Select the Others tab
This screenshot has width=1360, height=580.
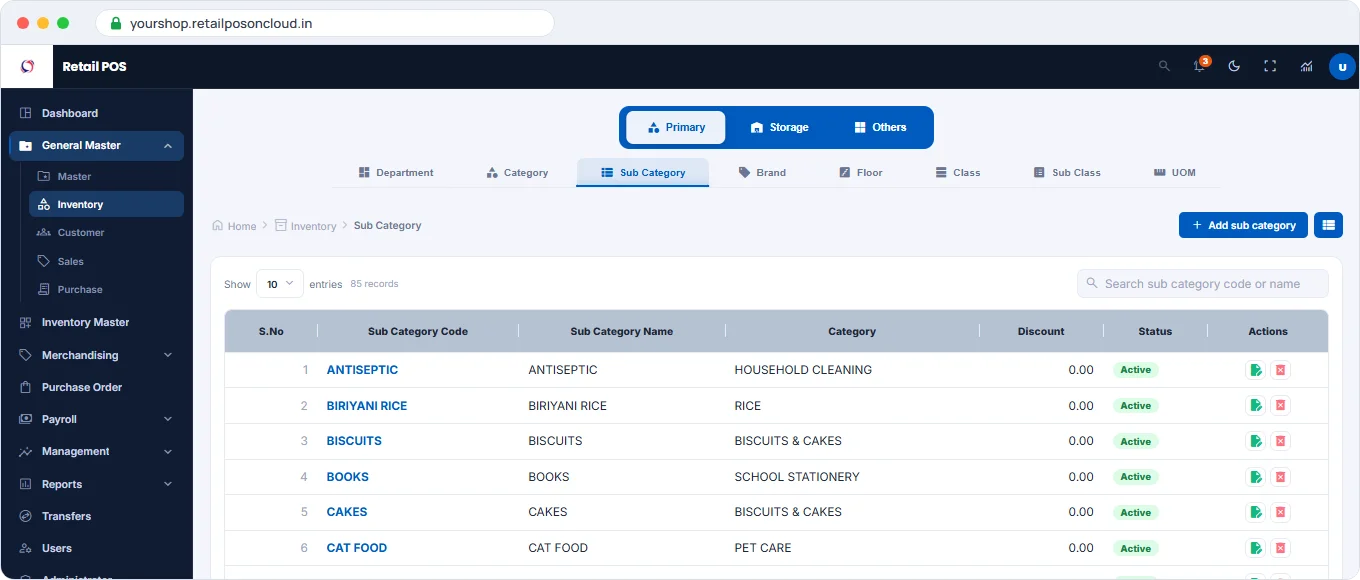pos(880,127)
